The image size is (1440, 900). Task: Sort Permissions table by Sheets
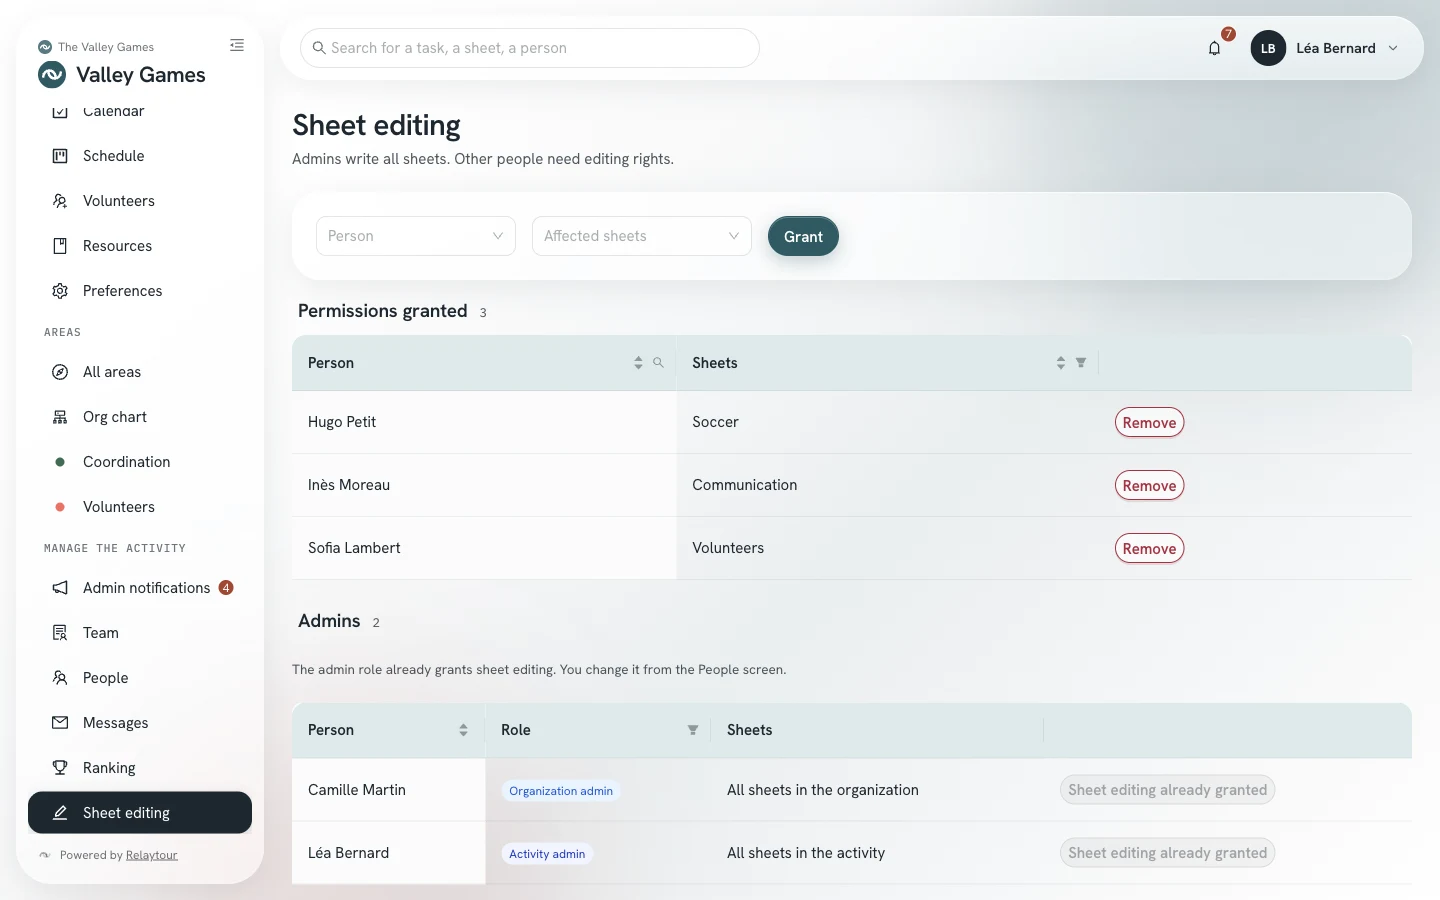(x=1060, y=363)
